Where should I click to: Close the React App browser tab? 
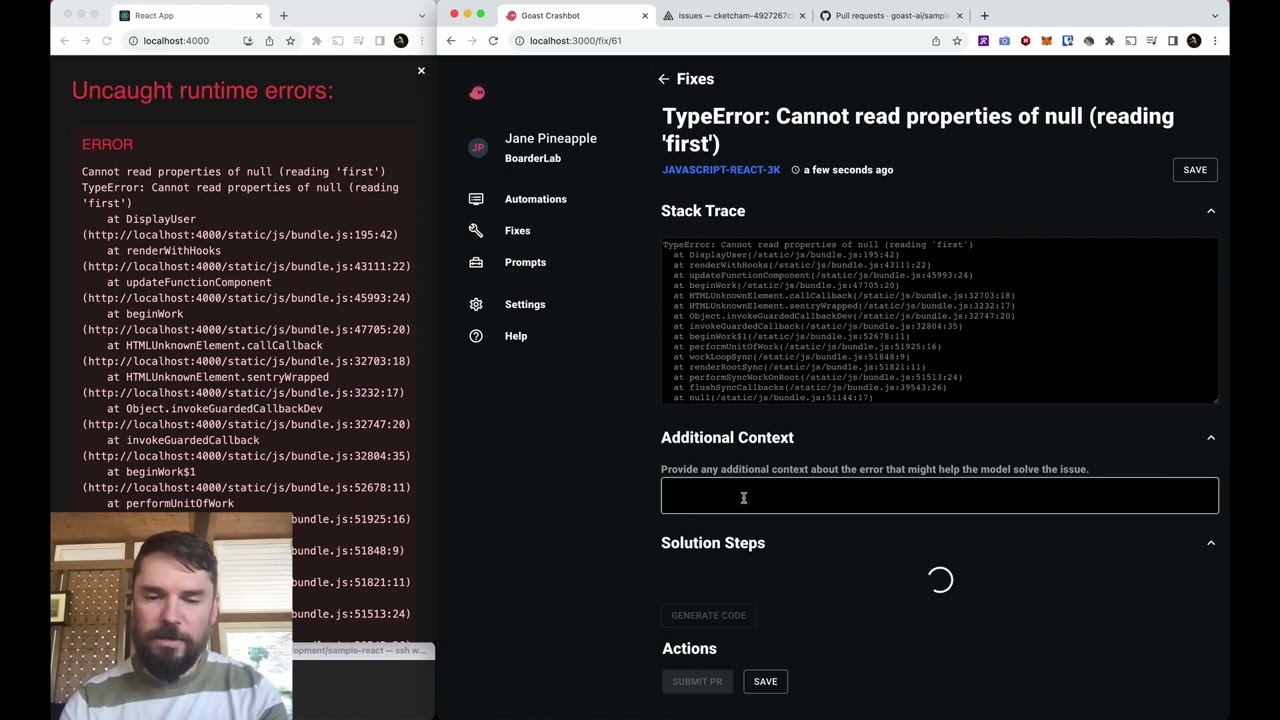click(x=259, y=16)
